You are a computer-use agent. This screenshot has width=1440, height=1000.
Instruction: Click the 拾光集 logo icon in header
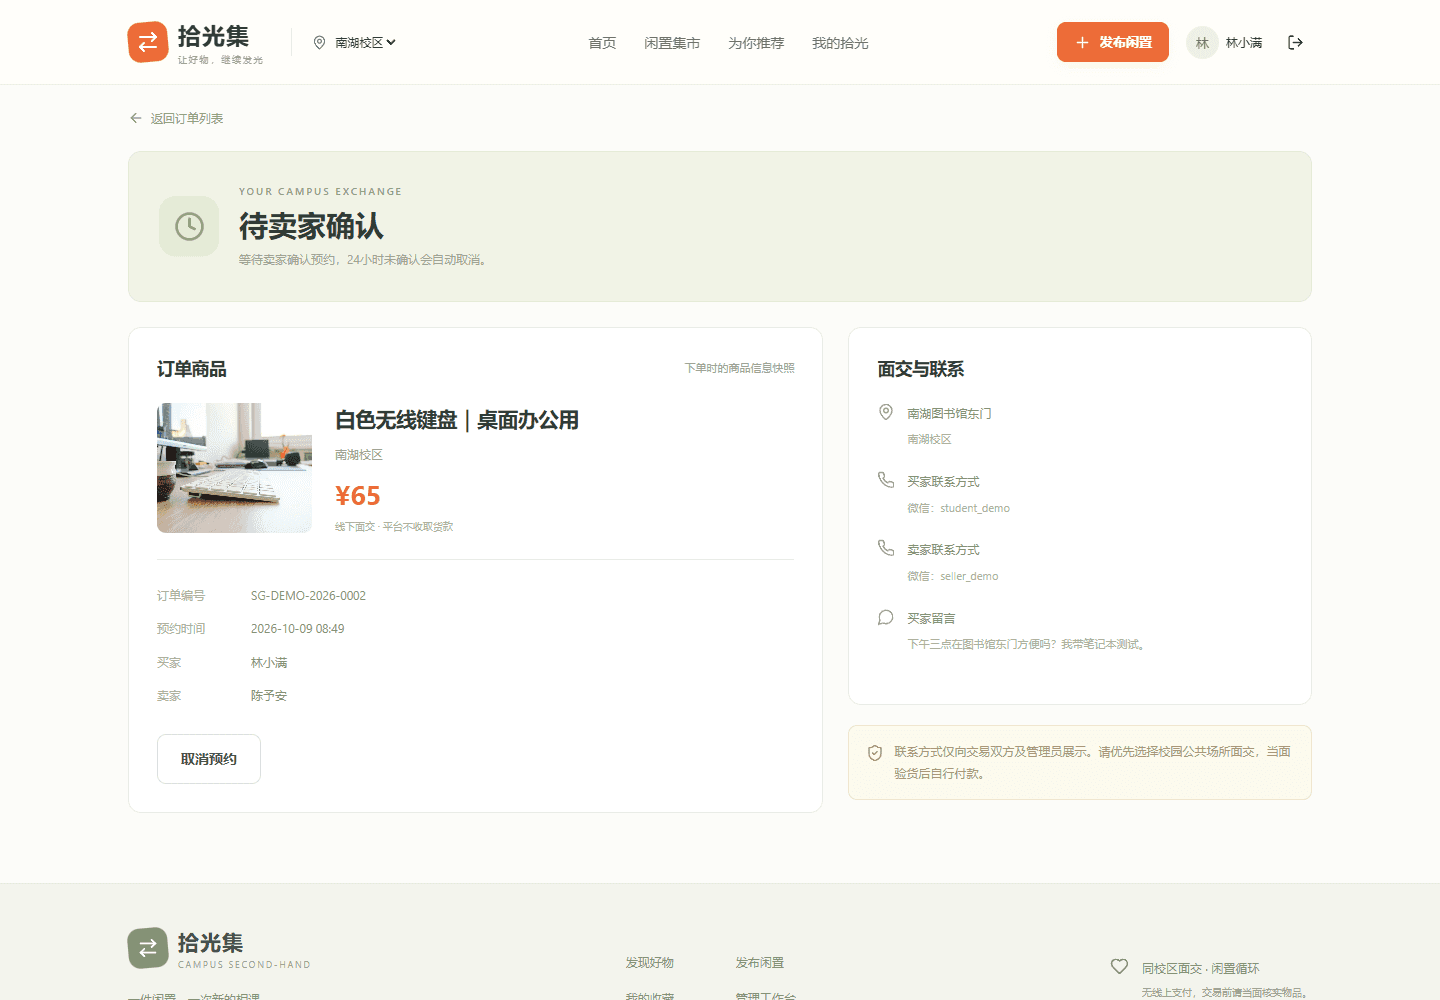click(148, 42)
